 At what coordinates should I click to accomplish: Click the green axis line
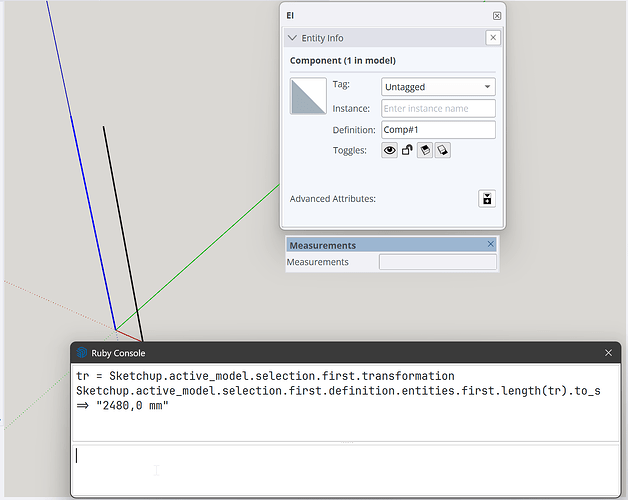point(198,257)
